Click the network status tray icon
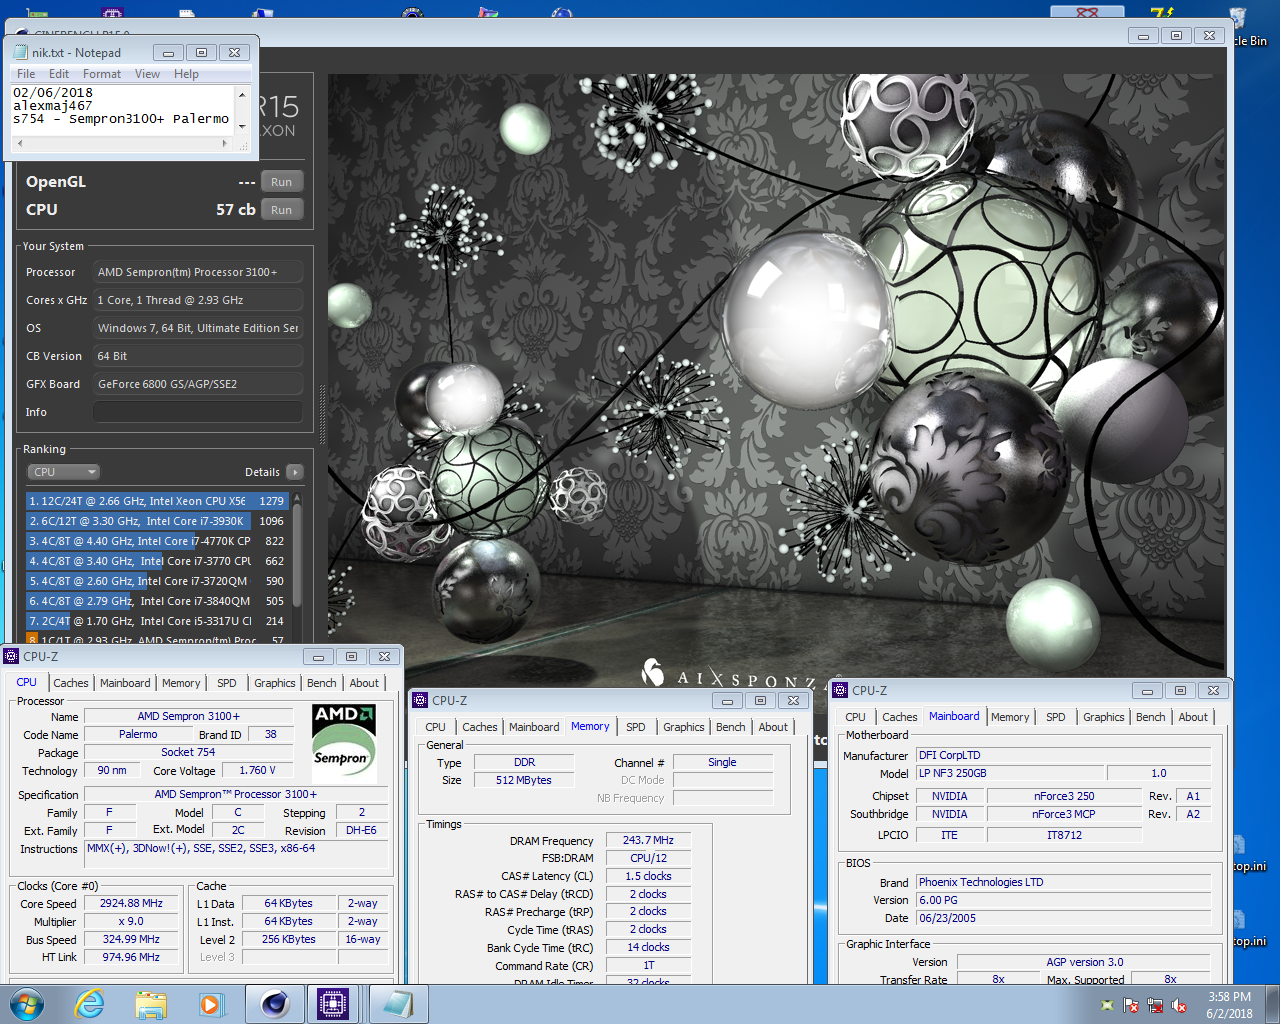 point(1155,1005)
